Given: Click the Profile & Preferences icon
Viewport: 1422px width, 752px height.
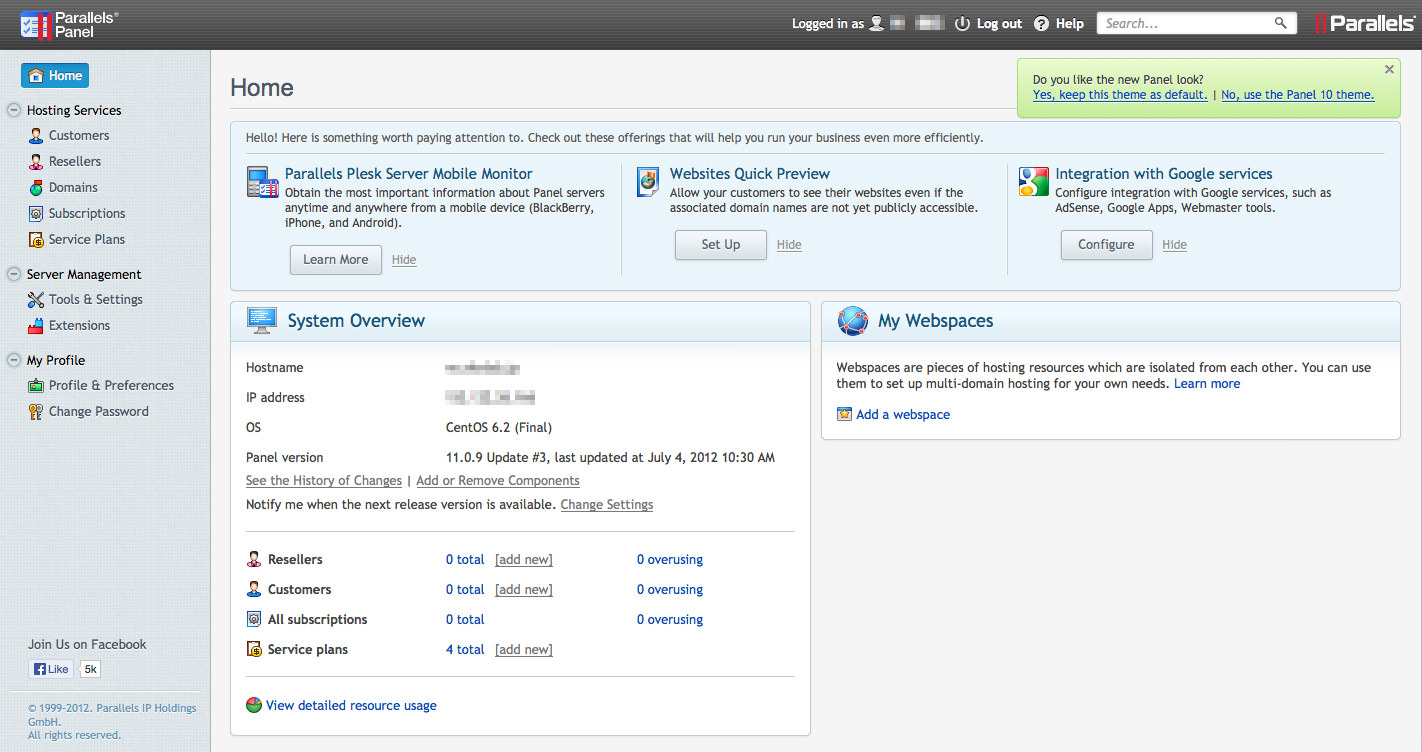Looking at the screenshot, I should coord(36,386).
